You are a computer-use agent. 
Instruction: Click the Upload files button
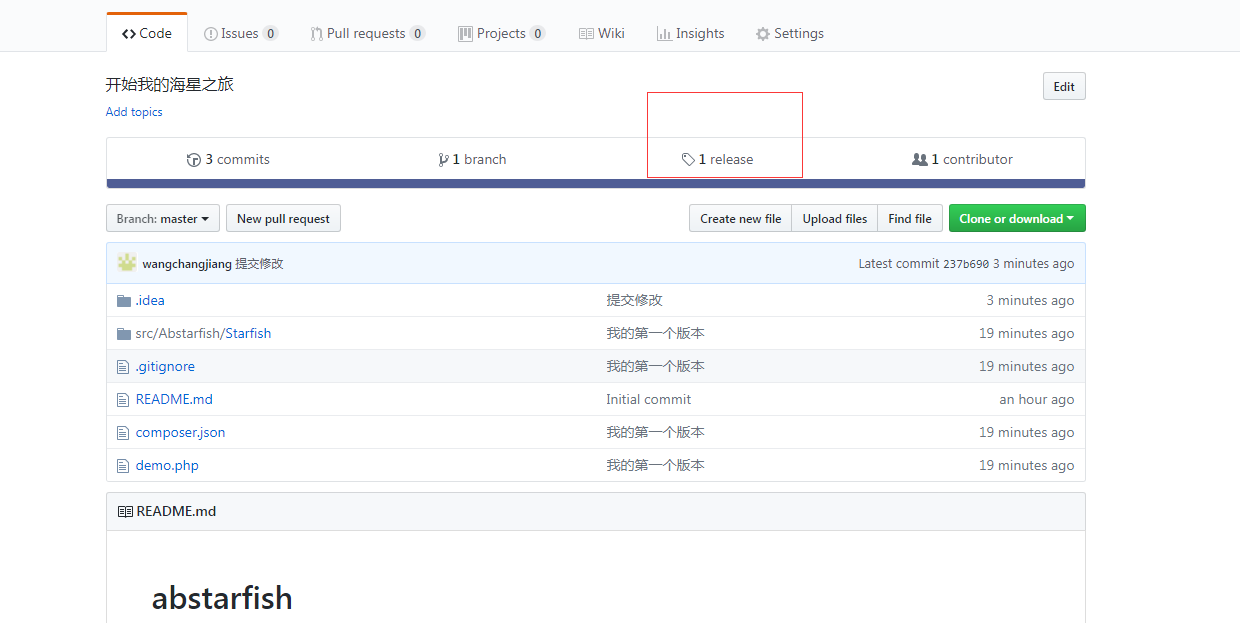click(834, 218)
